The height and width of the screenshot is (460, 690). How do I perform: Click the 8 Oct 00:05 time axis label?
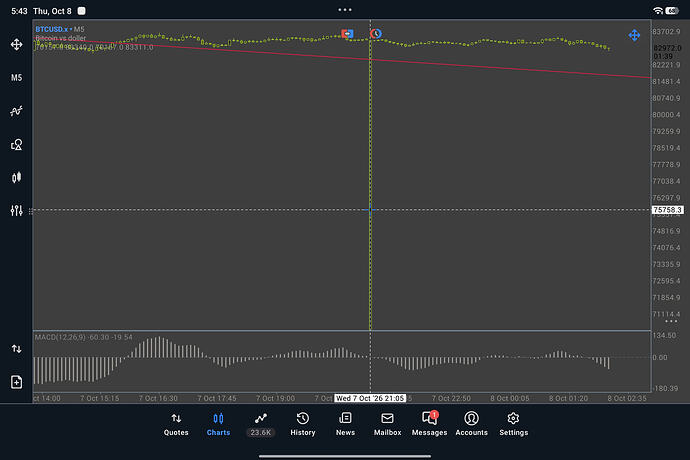(510, 398)
